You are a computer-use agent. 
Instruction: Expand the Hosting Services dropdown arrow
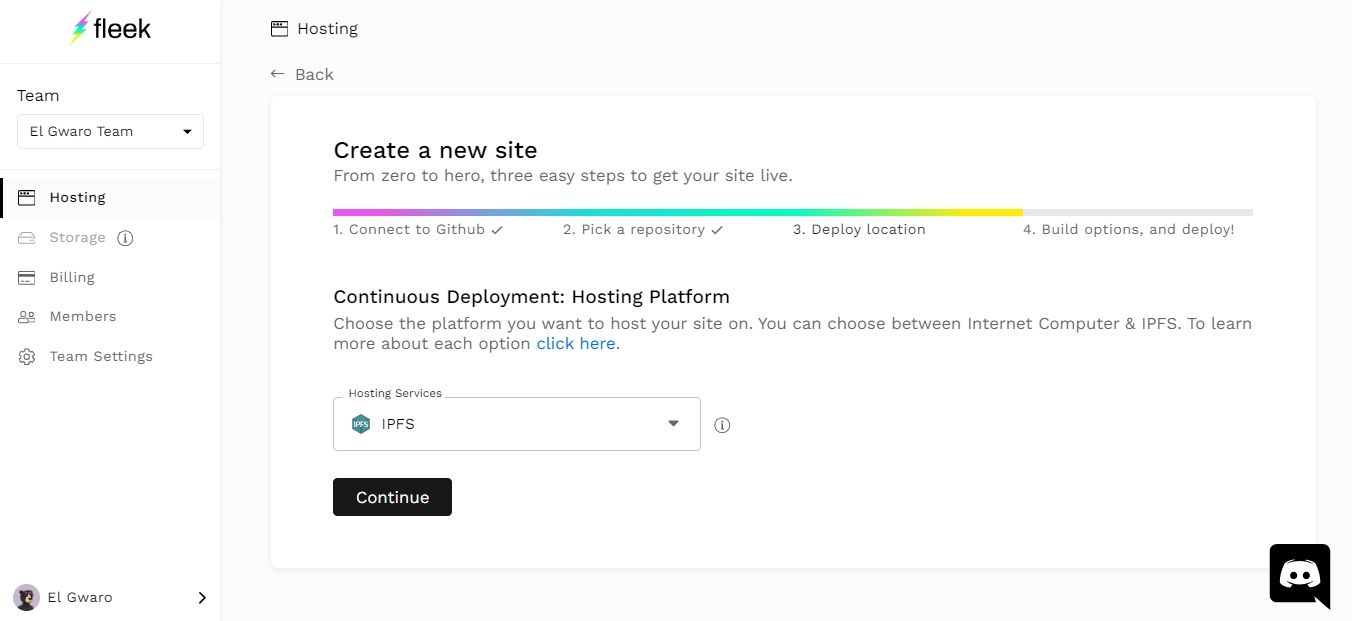[673, 424]
